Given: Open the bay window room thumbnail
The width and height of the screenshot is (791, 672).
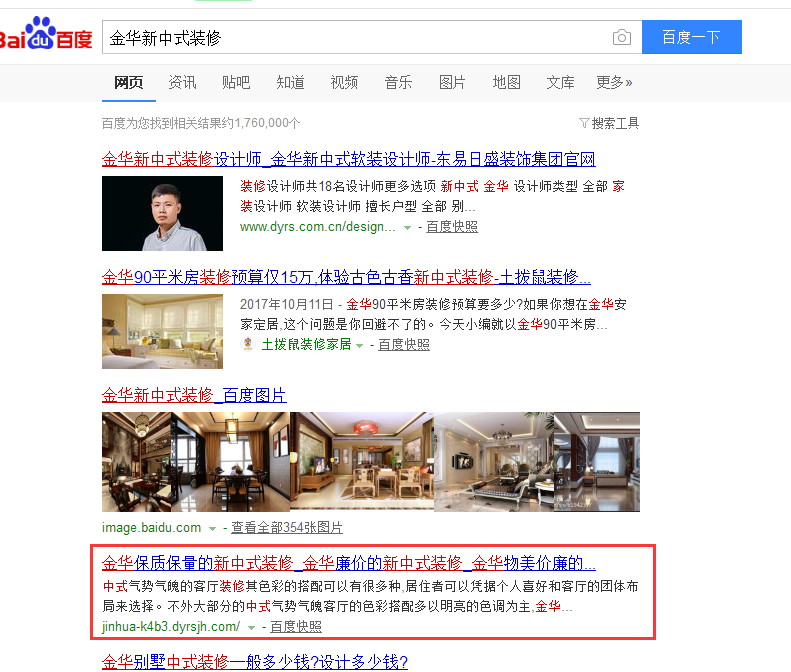Looking at the screenshot, I should click(162, 331).
